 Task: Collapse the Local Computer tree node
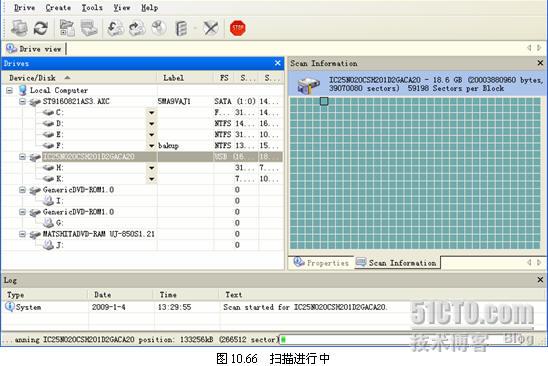coord(9,91)
